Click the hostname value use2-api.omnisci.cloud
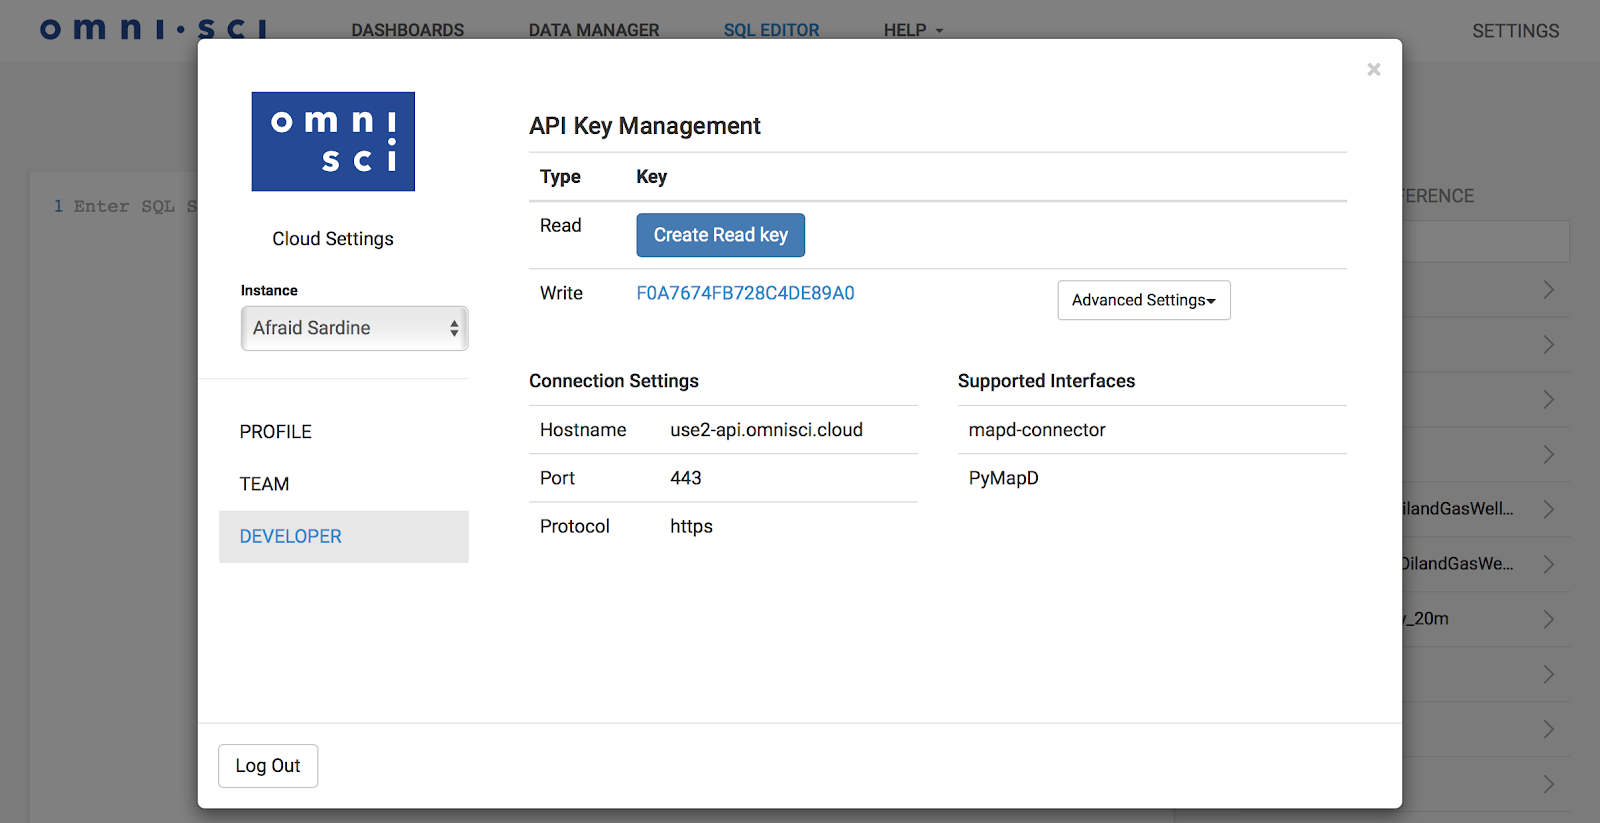 766,430
